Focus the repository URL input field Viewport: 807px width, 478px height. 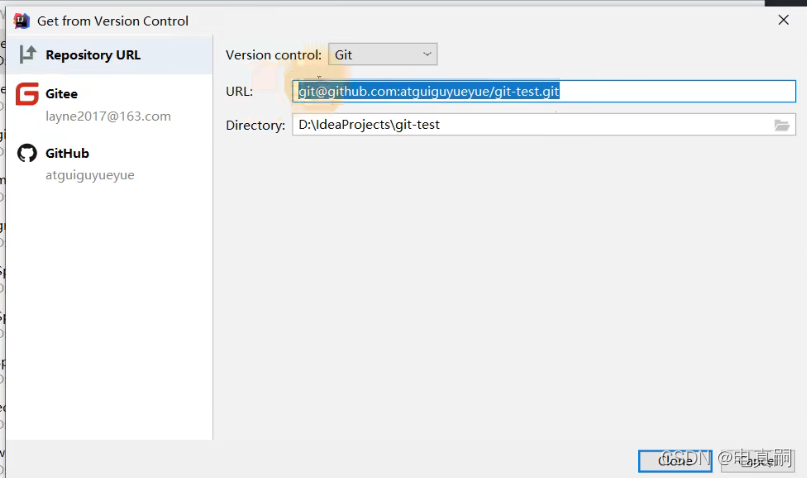click(x=544, y=92)
